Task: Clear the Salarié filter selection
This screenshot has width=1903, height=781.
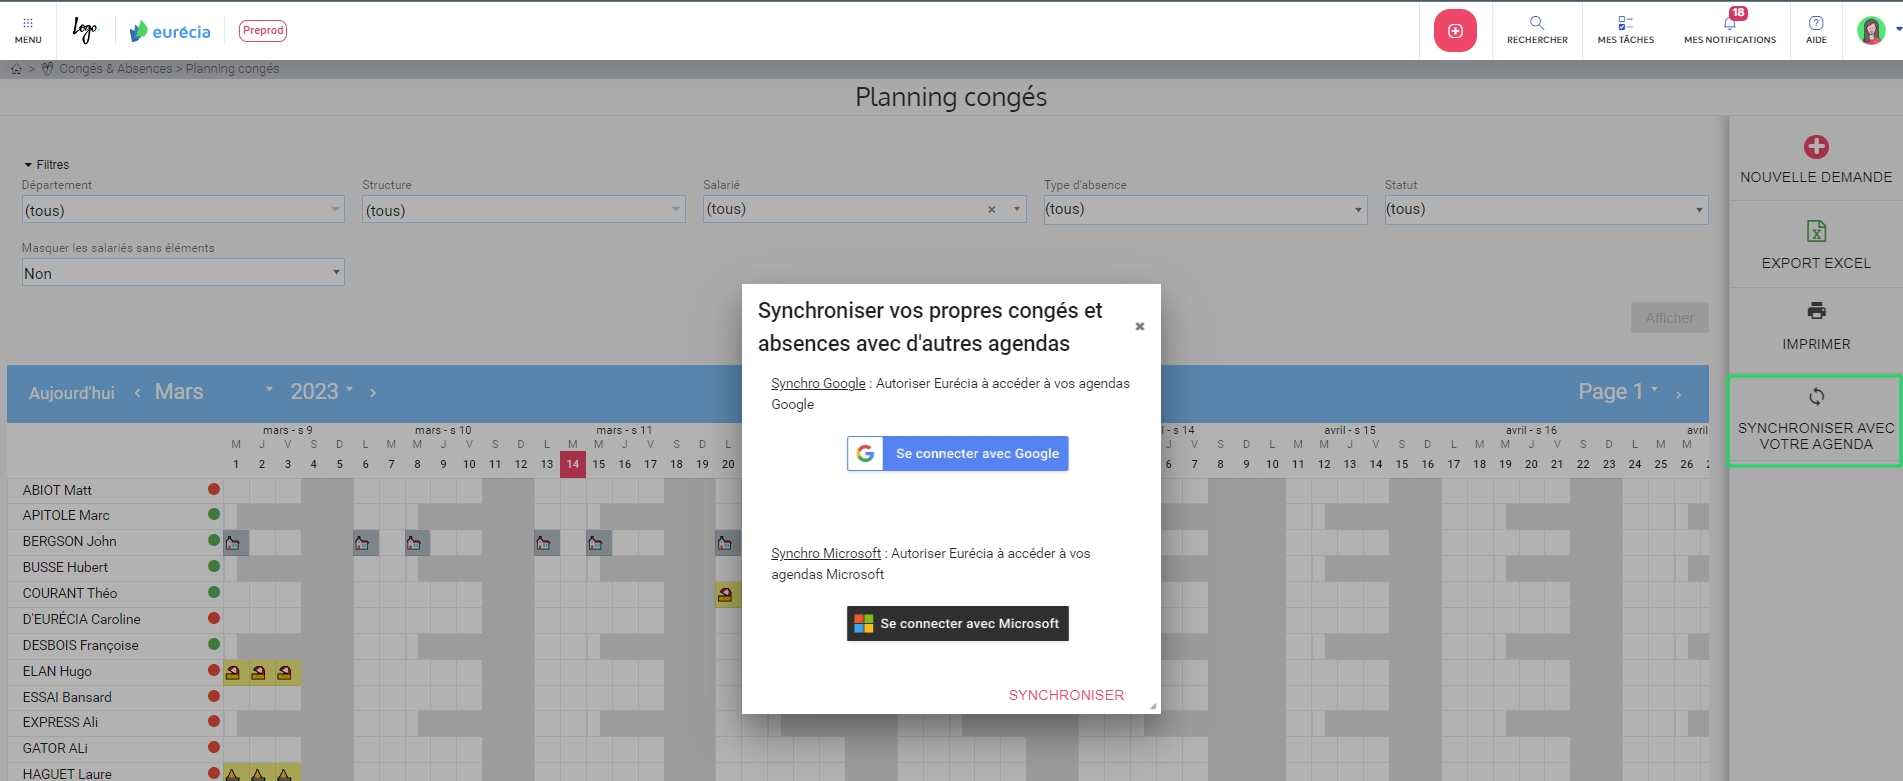Action: [x=992, y=209]
